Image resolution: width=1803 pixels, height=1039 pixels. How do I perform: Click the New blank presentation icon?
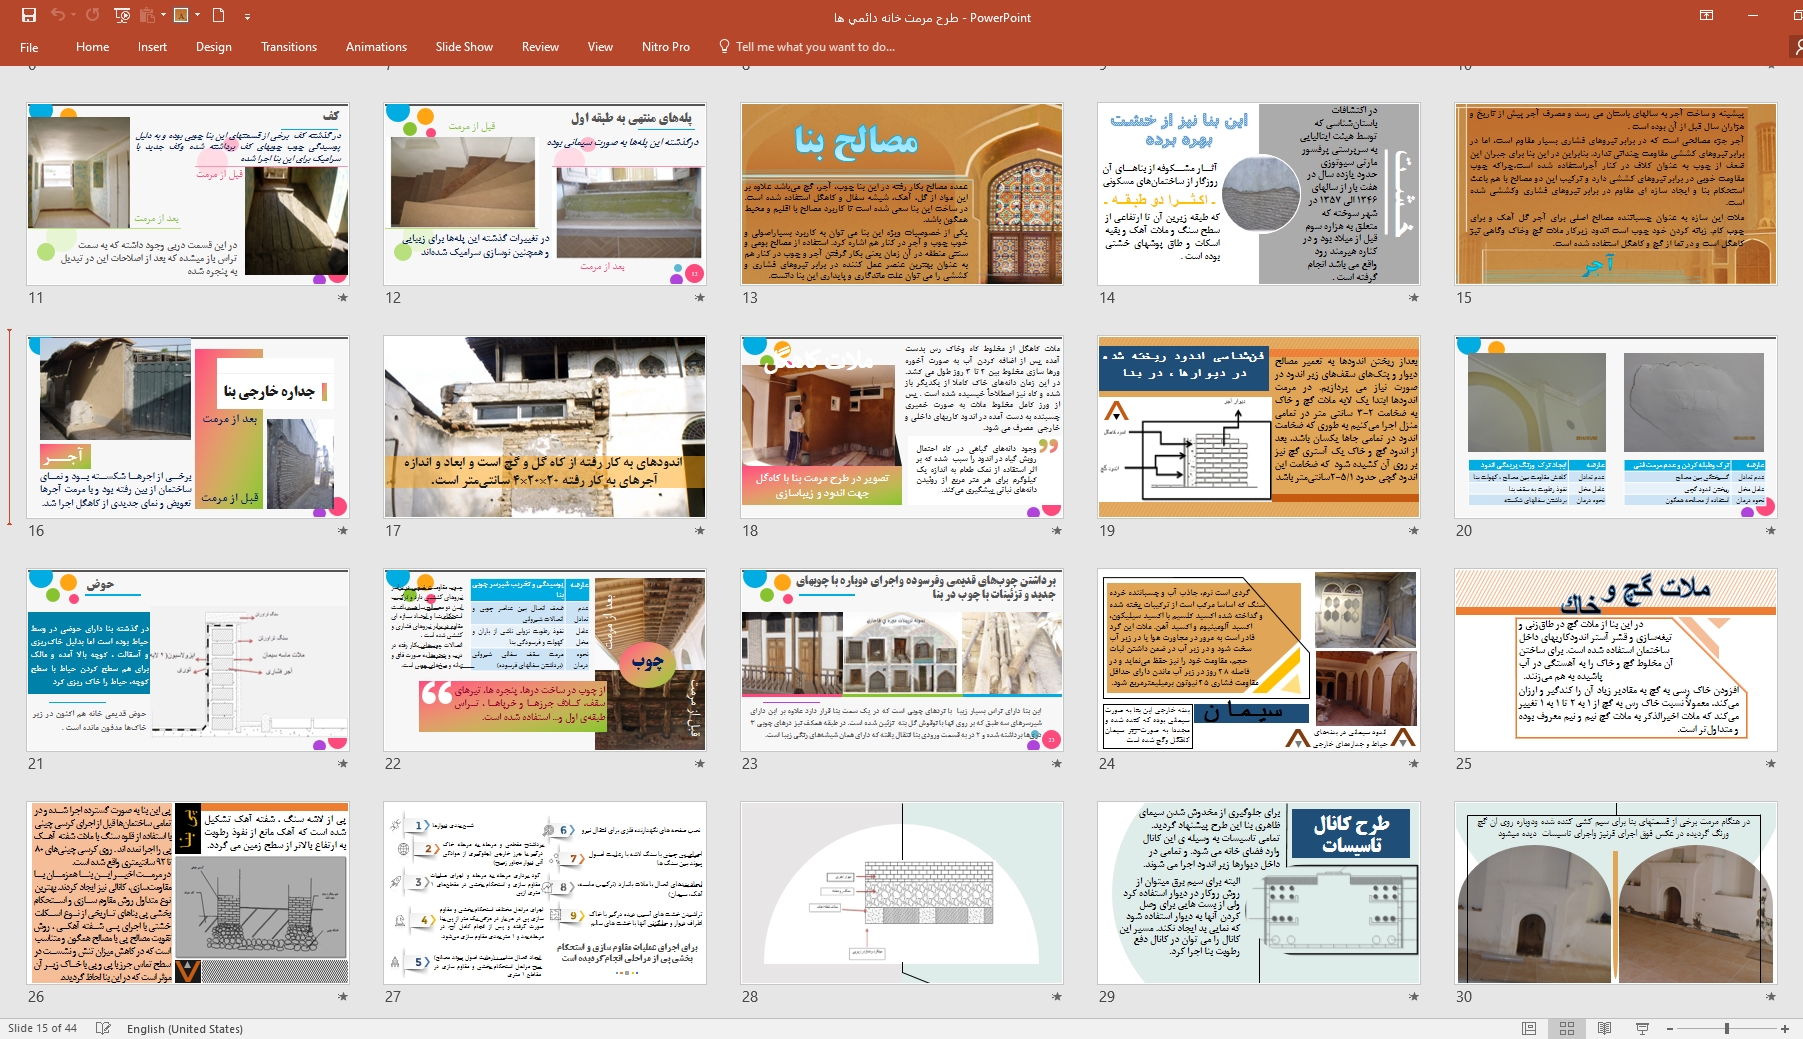pos(218,15)
